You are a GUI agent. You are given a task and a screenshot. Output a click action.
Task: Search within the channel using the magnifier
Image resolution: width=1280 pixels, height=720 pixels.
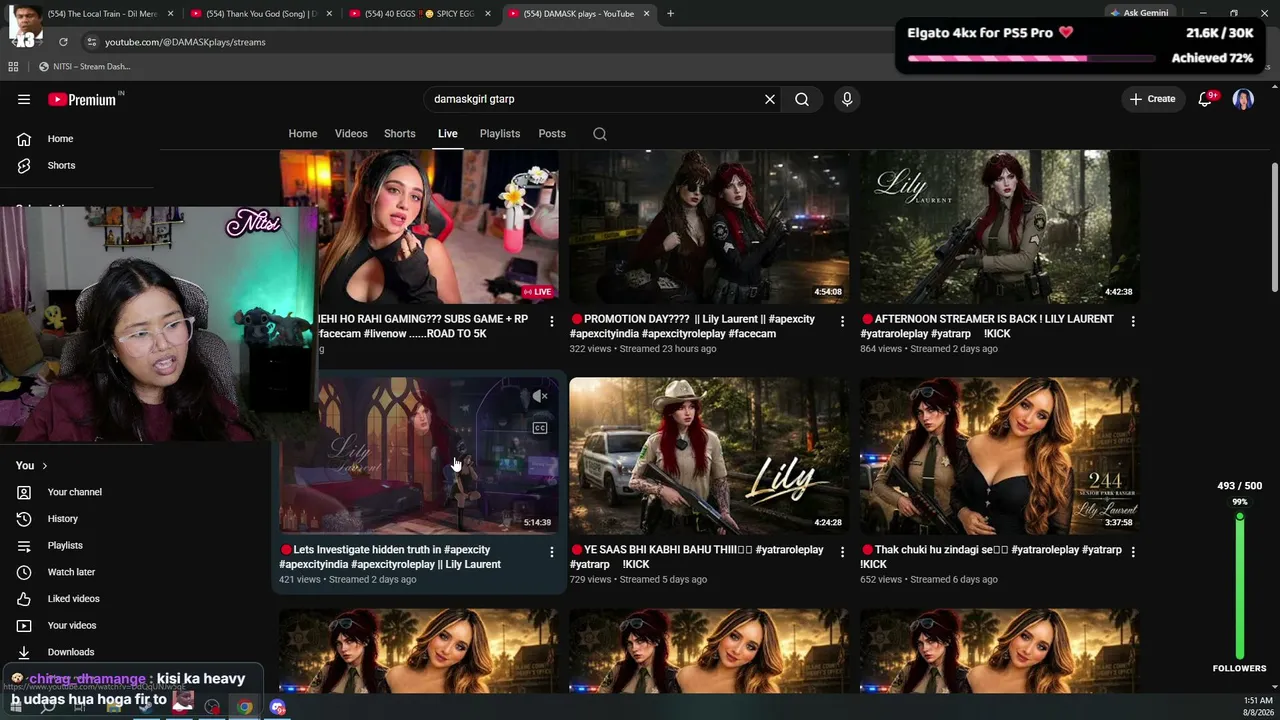[x=600, y=134]
